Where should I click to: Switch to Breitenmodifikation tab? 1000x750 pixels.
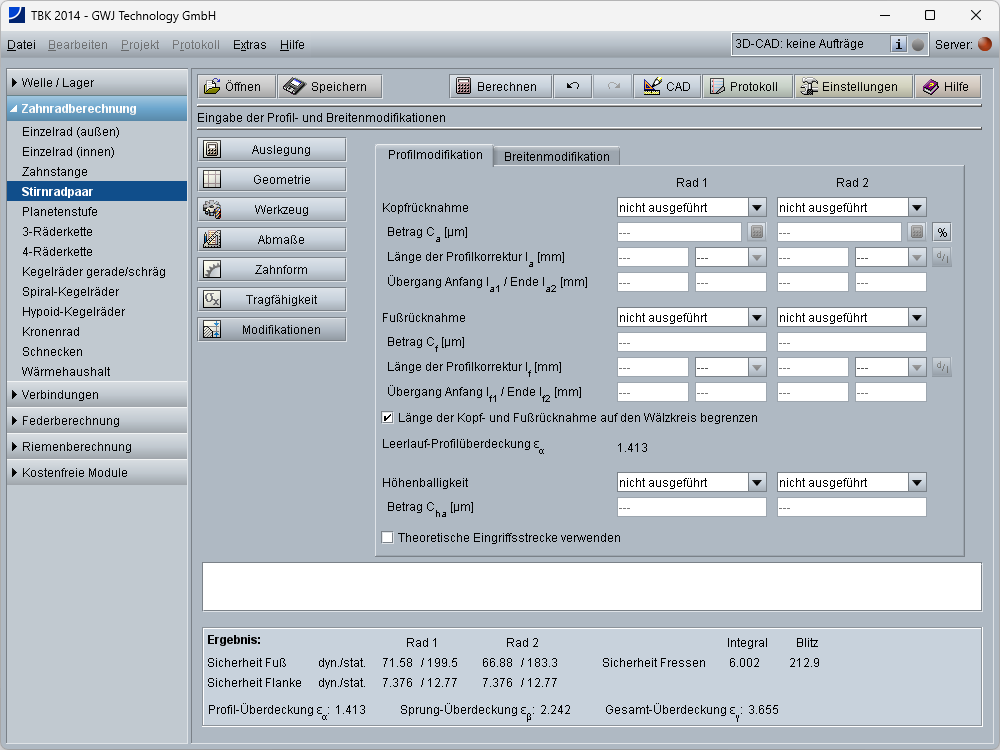pyautogui.click(x=556, y=157)
